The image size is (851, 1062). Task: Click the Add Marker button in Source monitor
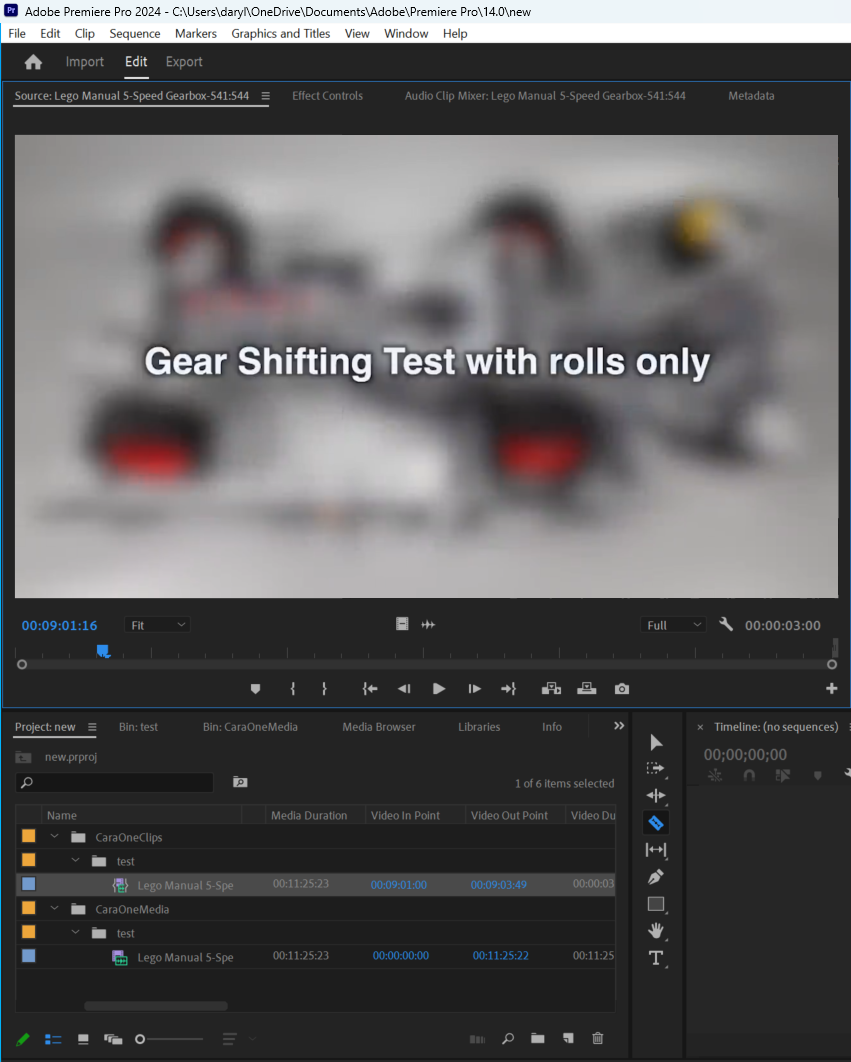[255, 689]
